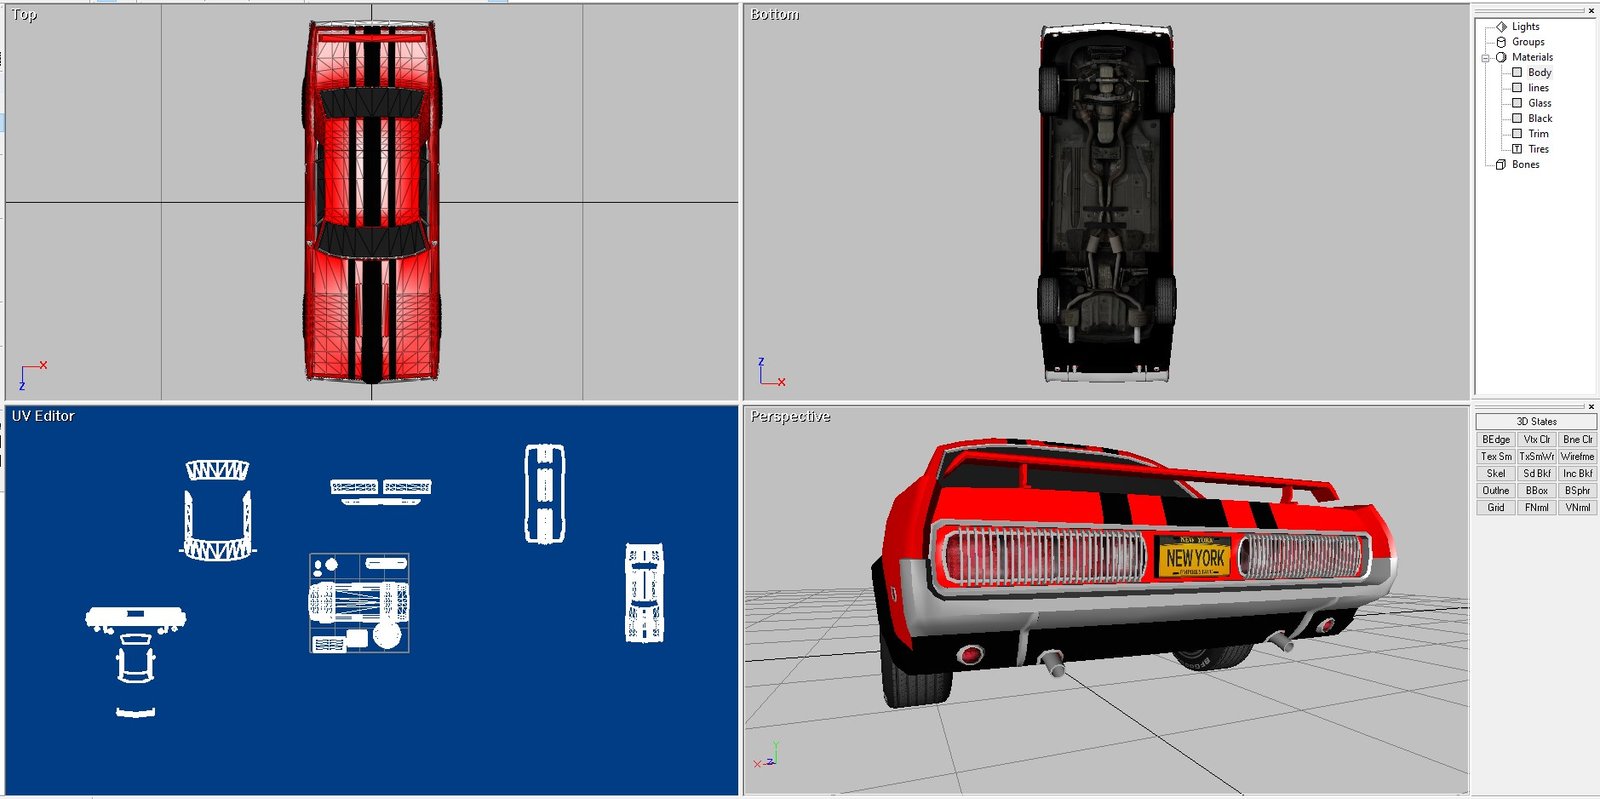1600x799 pixels.
Task: Enable the BBox bounding box state
Action: [1536, 491]
